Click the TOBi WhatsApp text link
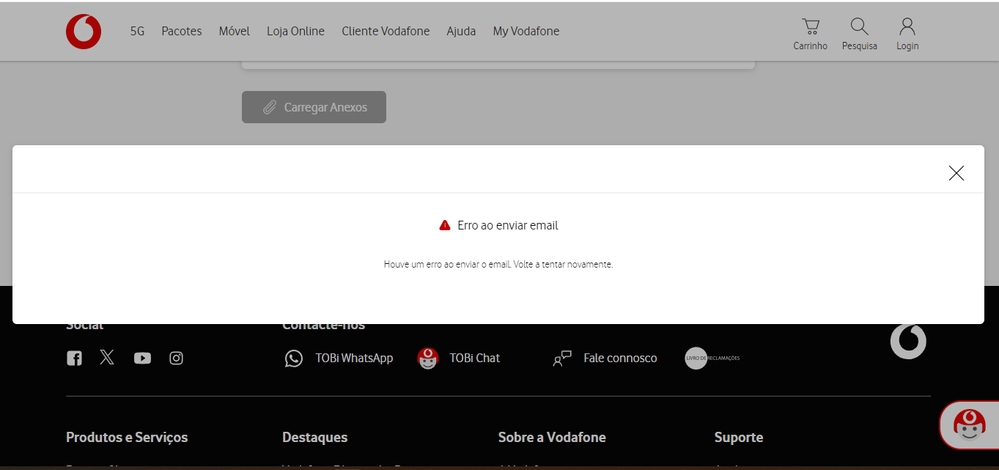Screen dimensions: 999x470 354,358
